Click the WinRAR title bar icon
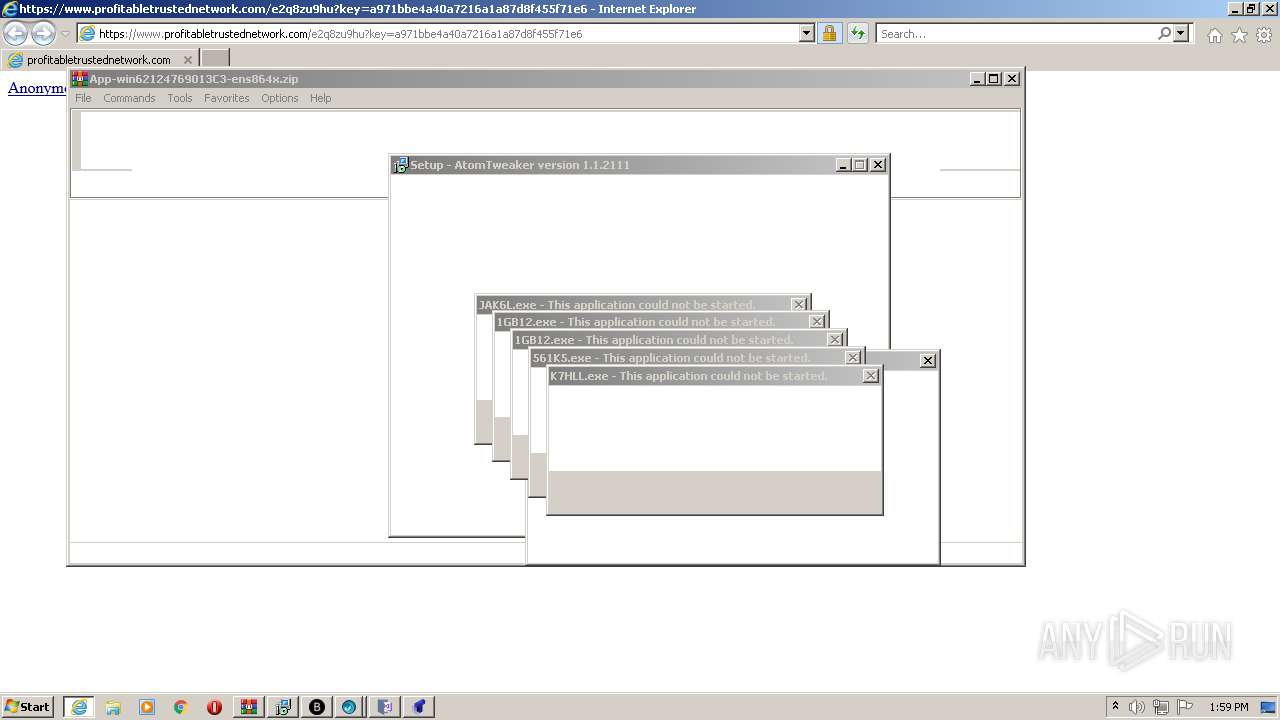Screen dimensions: 1280x720 pyautogui.click(x=80, y=79)
